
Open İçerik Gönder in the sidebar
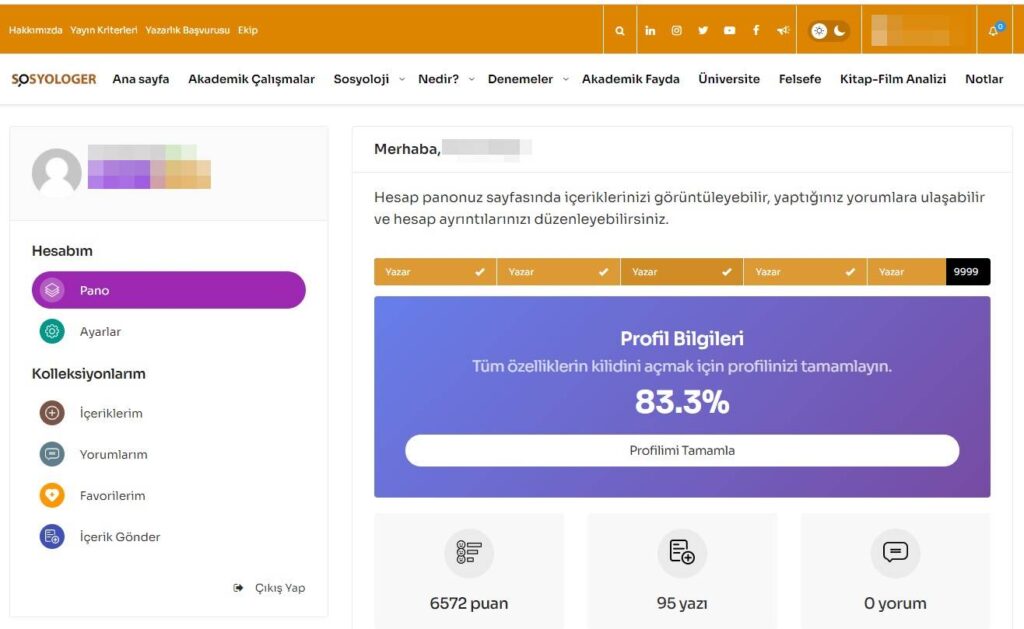click(120, 536)
